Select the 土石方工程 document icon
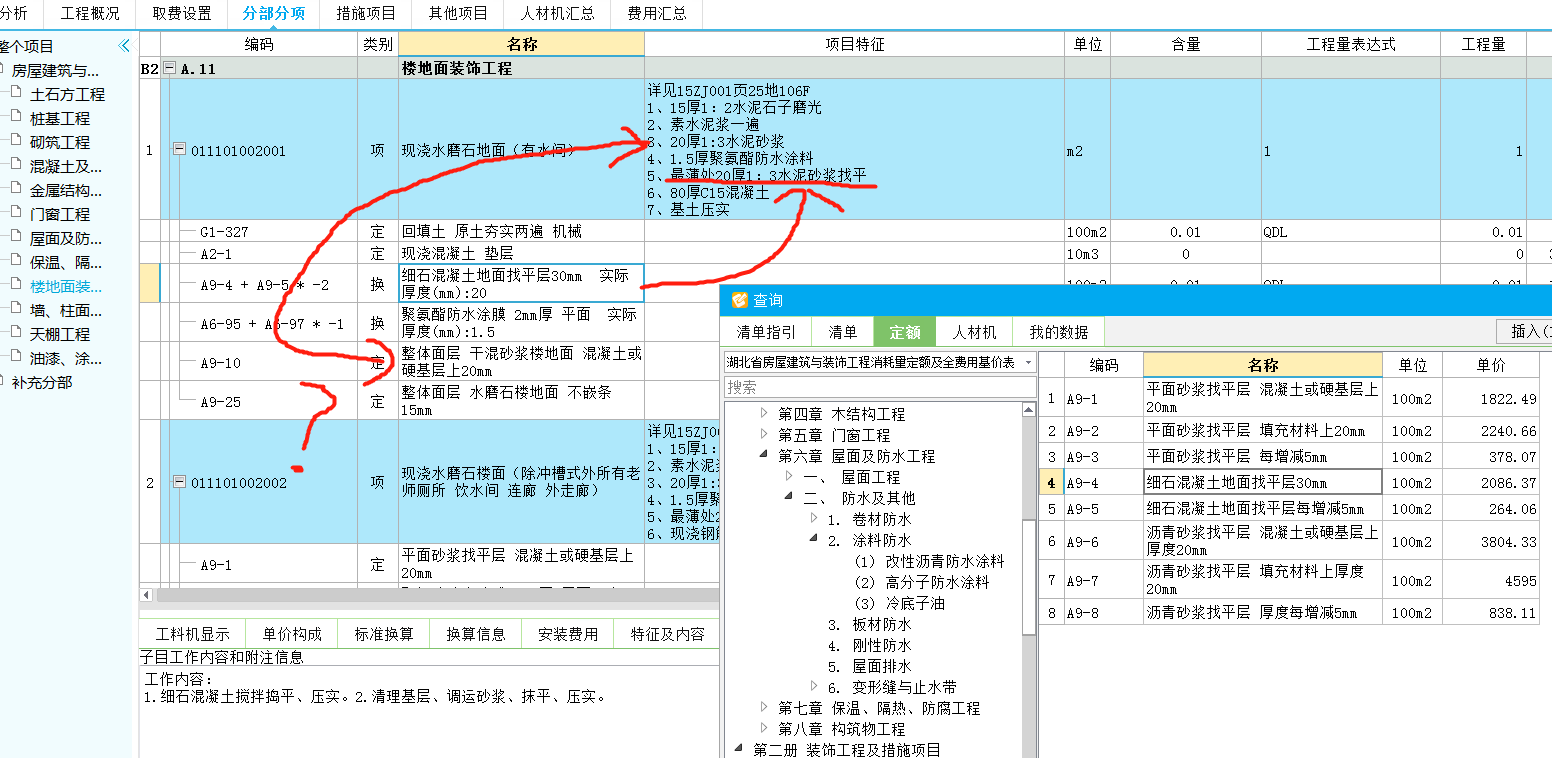 pos(15,94)
